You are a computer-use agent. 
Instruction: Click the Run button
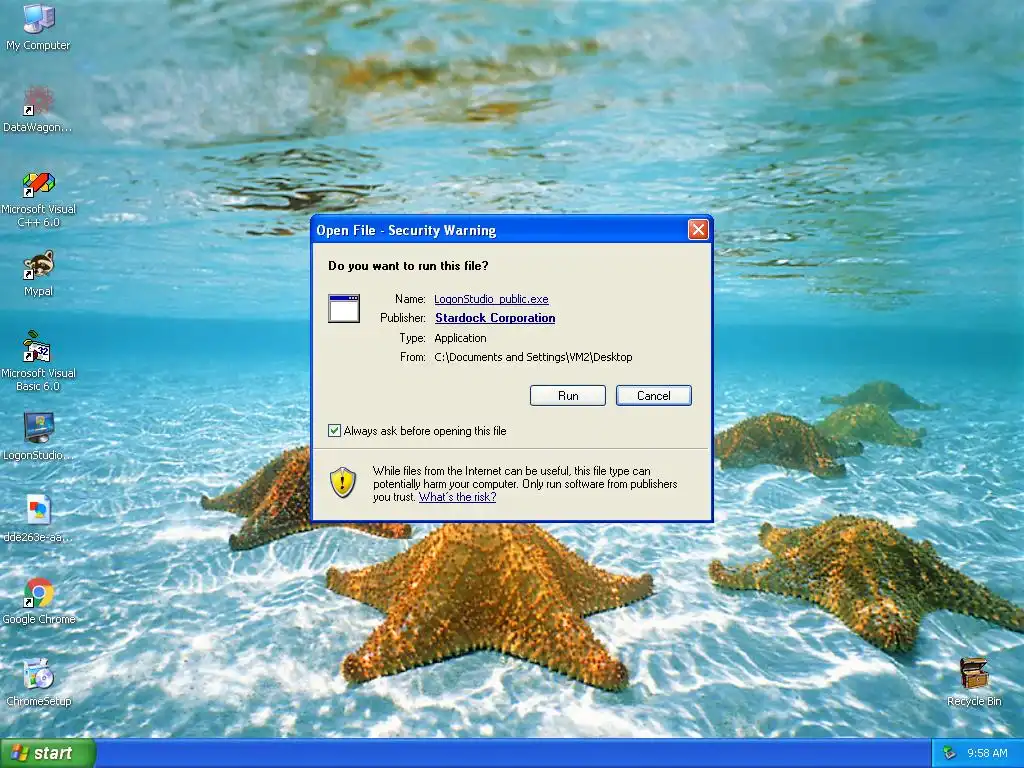pos(568,396)
